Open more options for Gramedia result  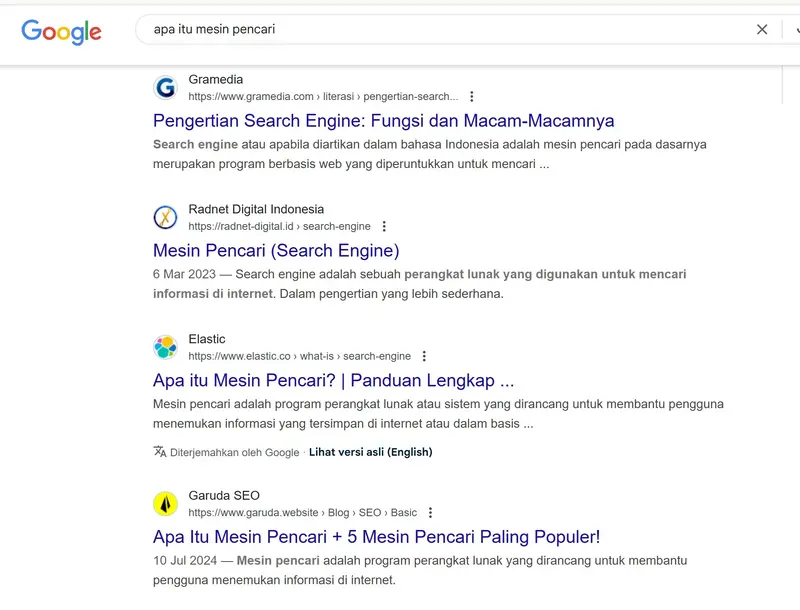[x=471, y=96]
